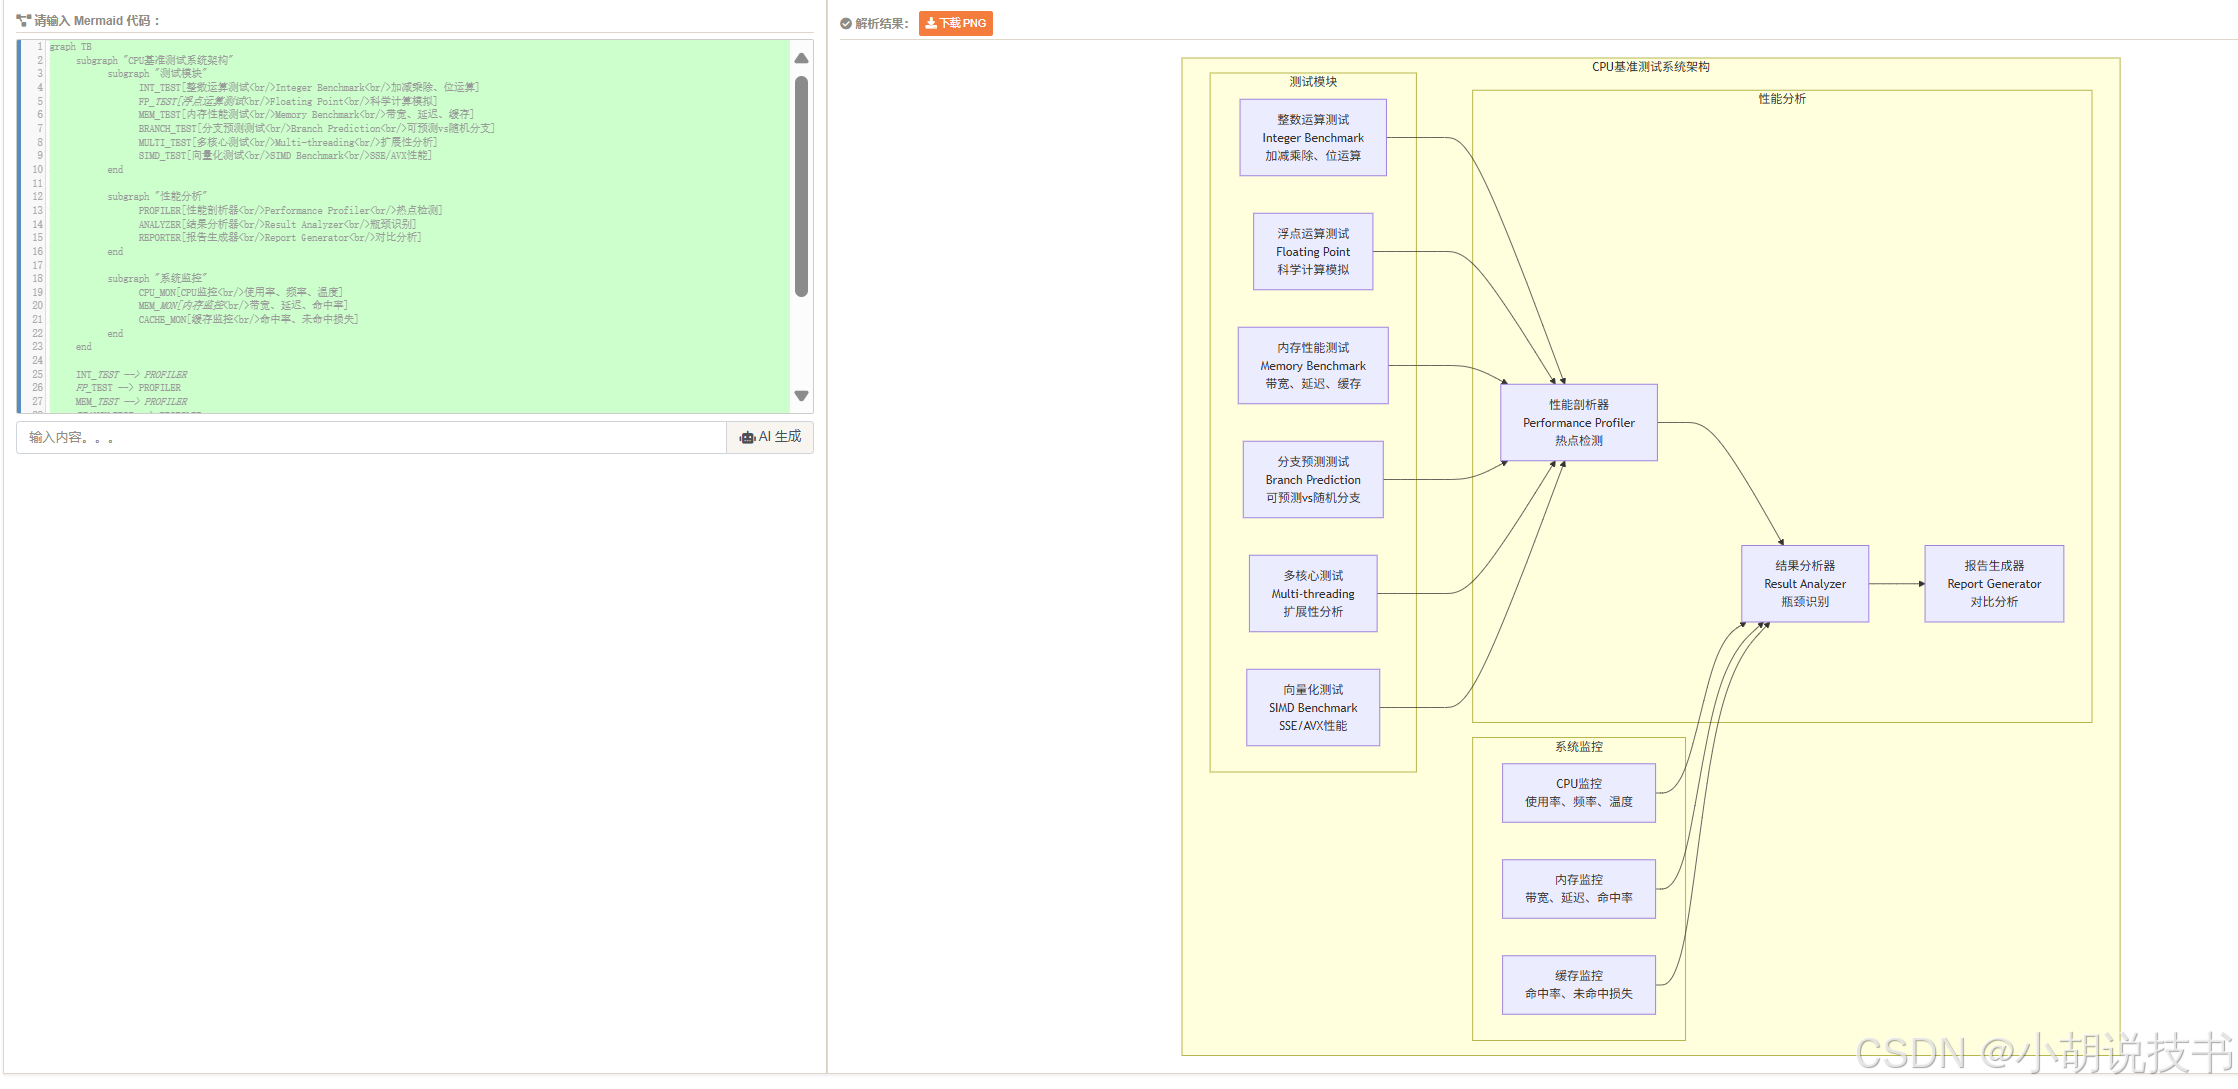Click the AI 生成 button
The width and height of the screenshot is (2238, 1089).
[x=770, y=437]
